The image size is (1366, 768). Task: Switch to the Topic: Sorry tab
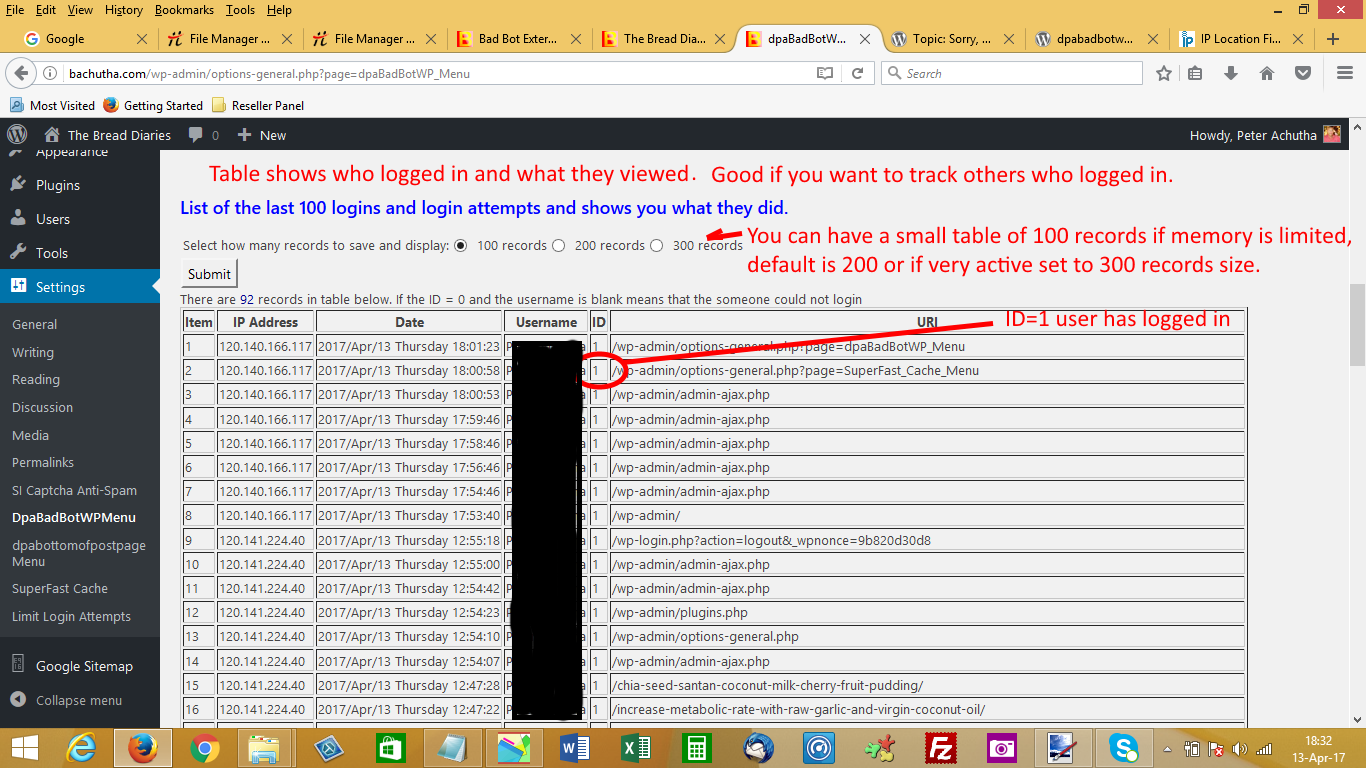(951, 39)
